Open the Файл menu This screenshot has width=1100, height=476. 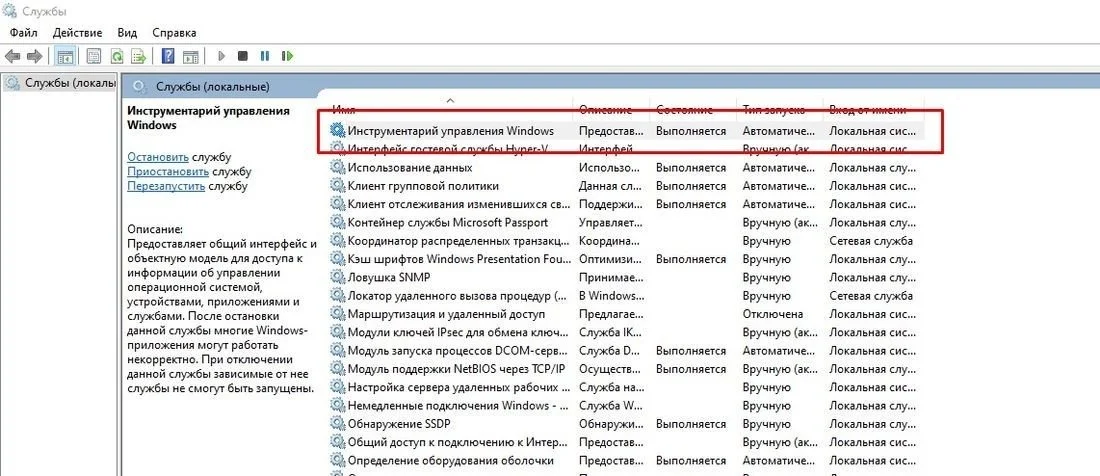coord(24,32)
